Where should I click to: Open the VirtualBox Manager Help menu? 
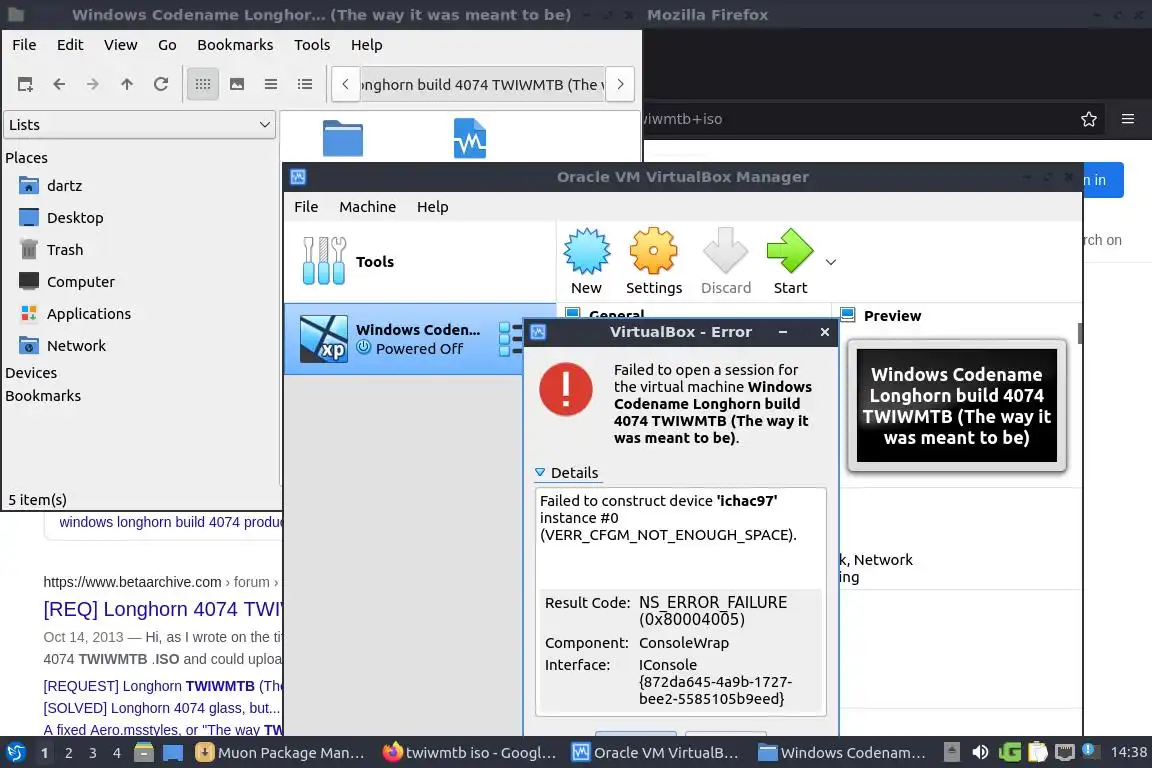click(x=432, y=207)
